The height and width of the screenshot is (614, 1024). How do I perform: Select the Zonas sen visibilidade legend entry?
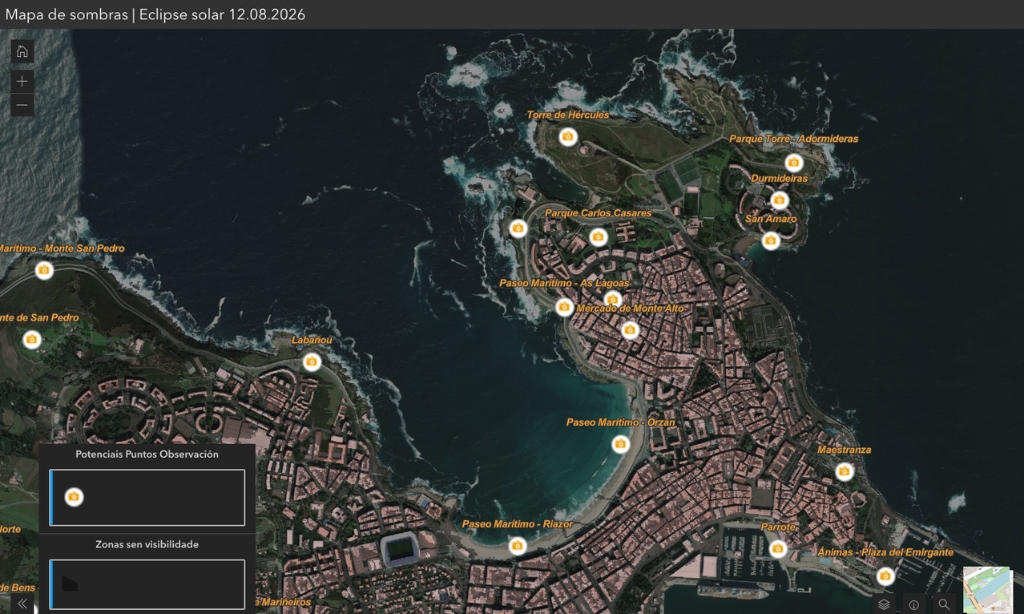coord(147,584)
